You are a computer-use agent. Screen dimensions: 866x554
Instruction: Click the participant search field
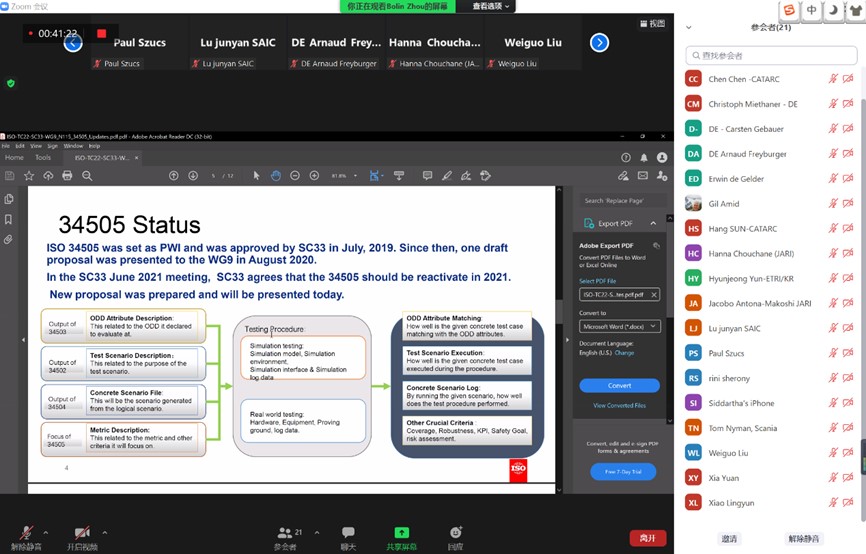770,55
